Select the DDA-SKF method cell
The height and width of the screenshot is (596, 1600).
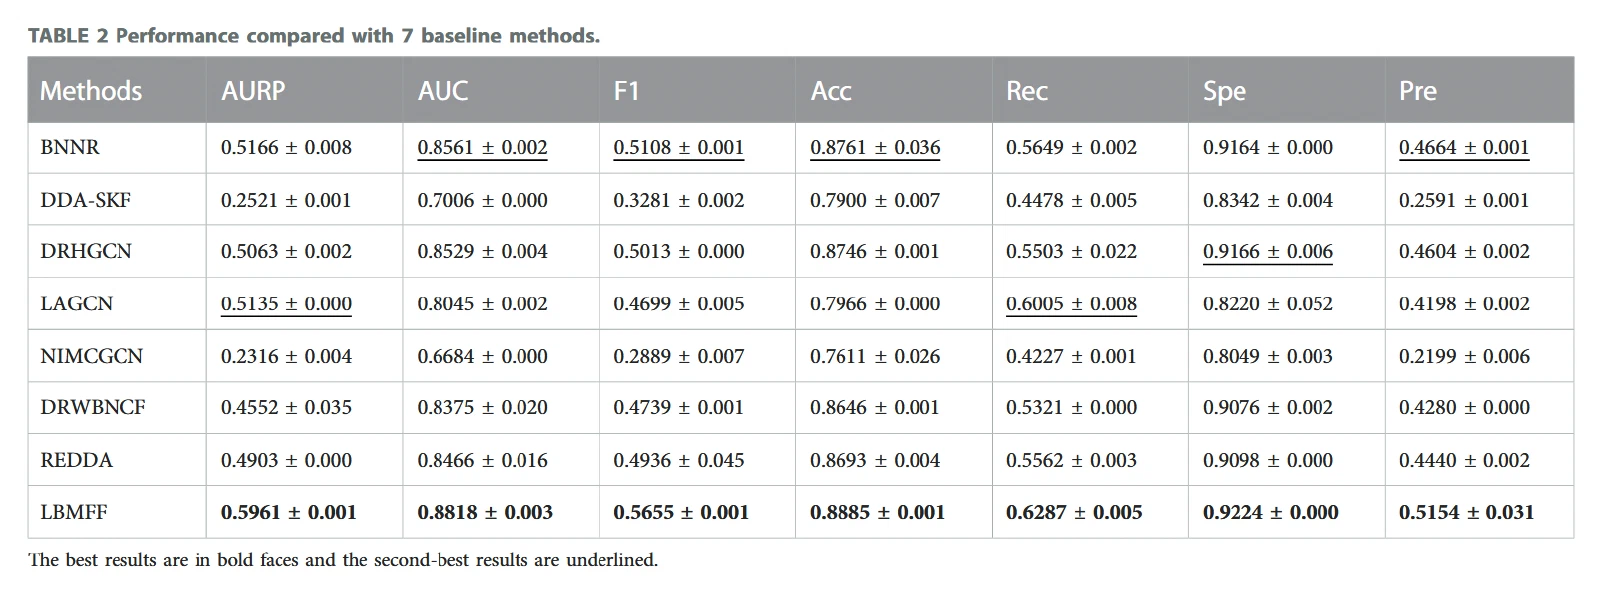click(86, 200)
